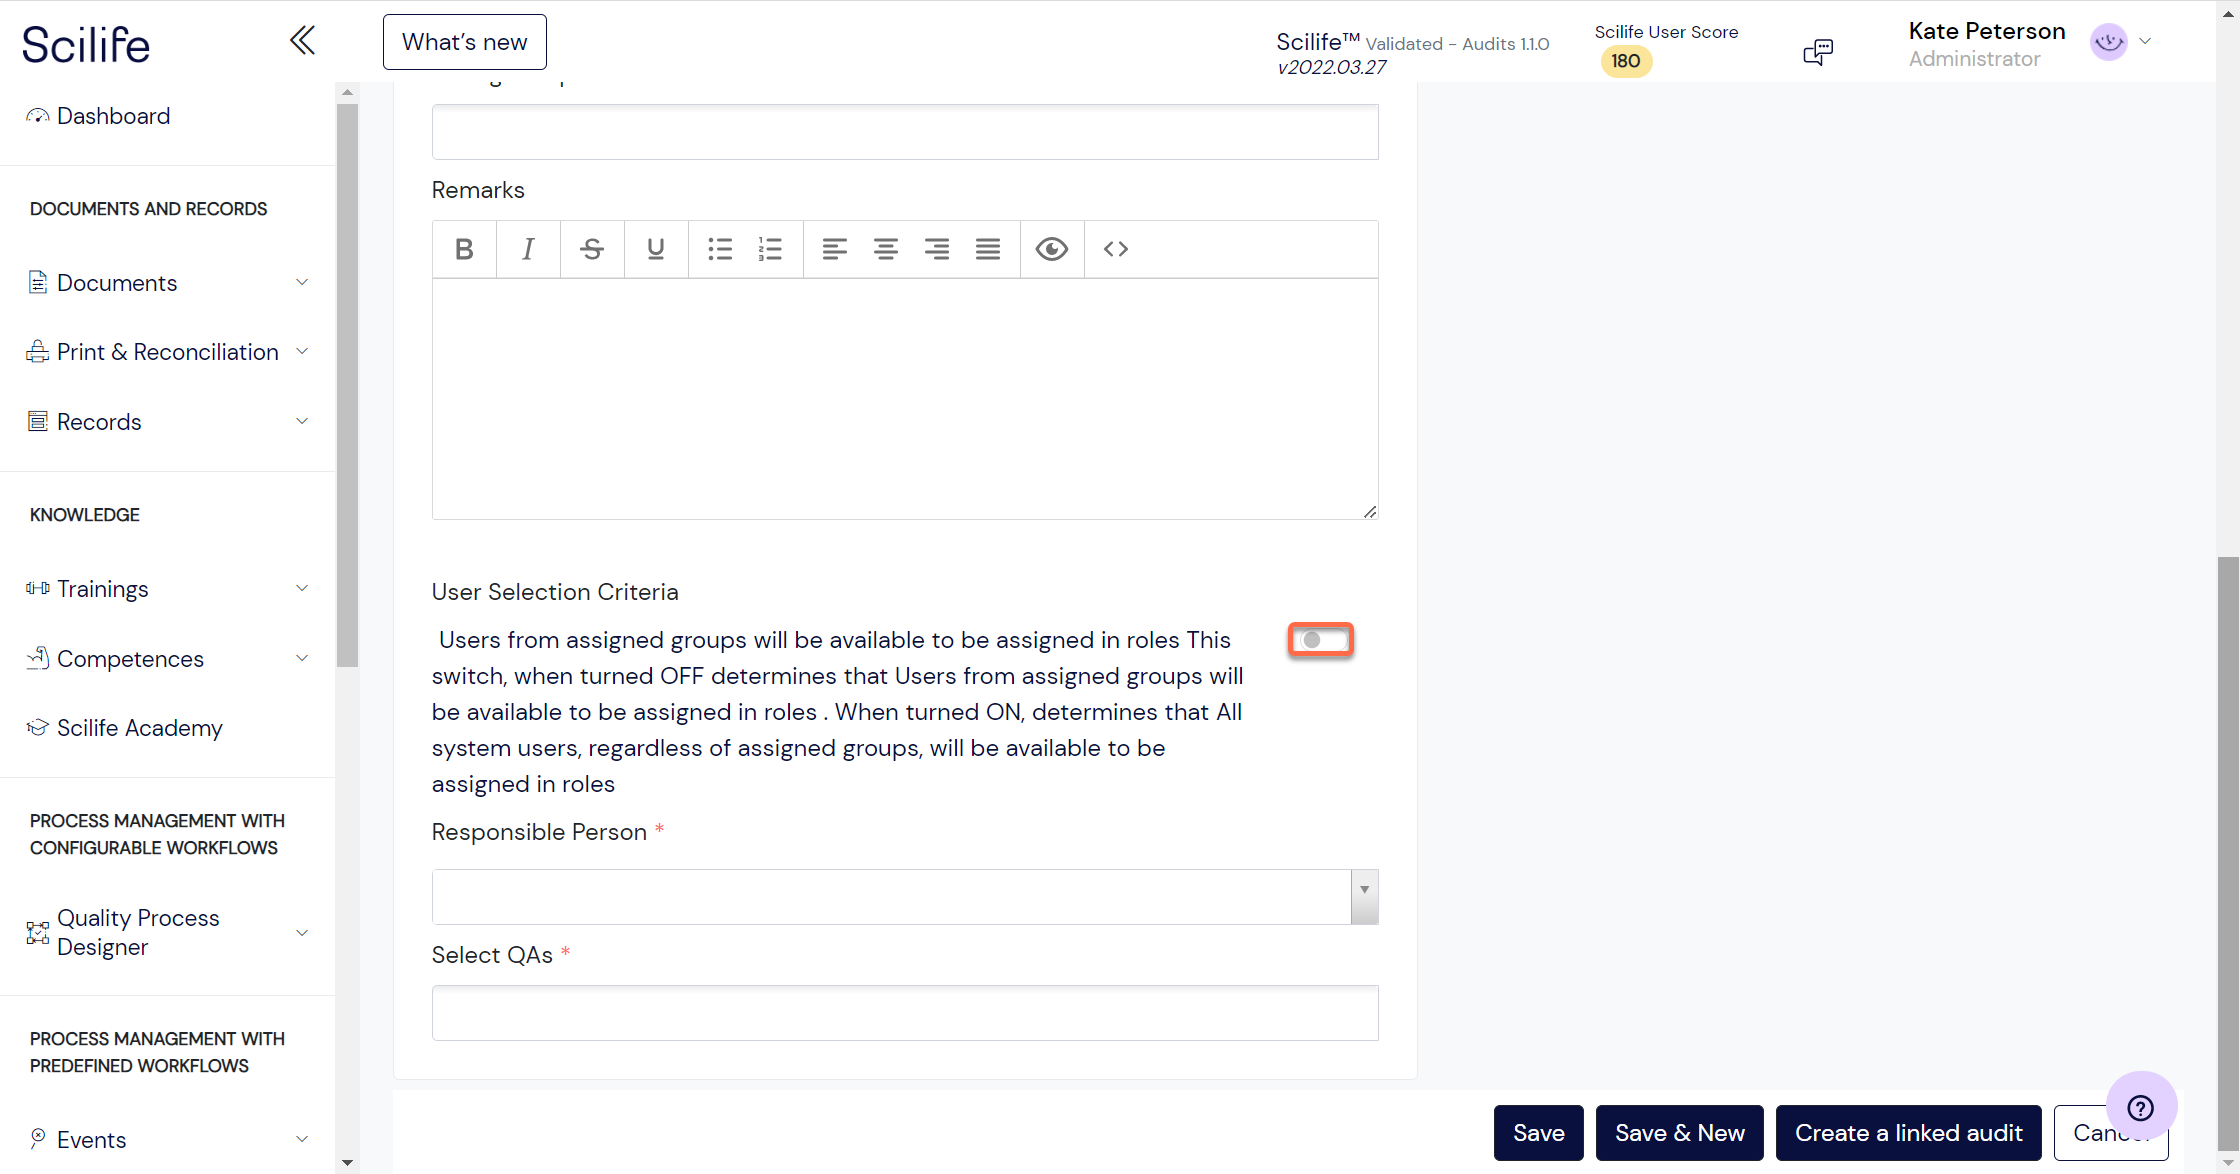Open the code view icon in Remarks
The width and height of the screenshot is (2240, 1174).
click(x=1116, y=249)
